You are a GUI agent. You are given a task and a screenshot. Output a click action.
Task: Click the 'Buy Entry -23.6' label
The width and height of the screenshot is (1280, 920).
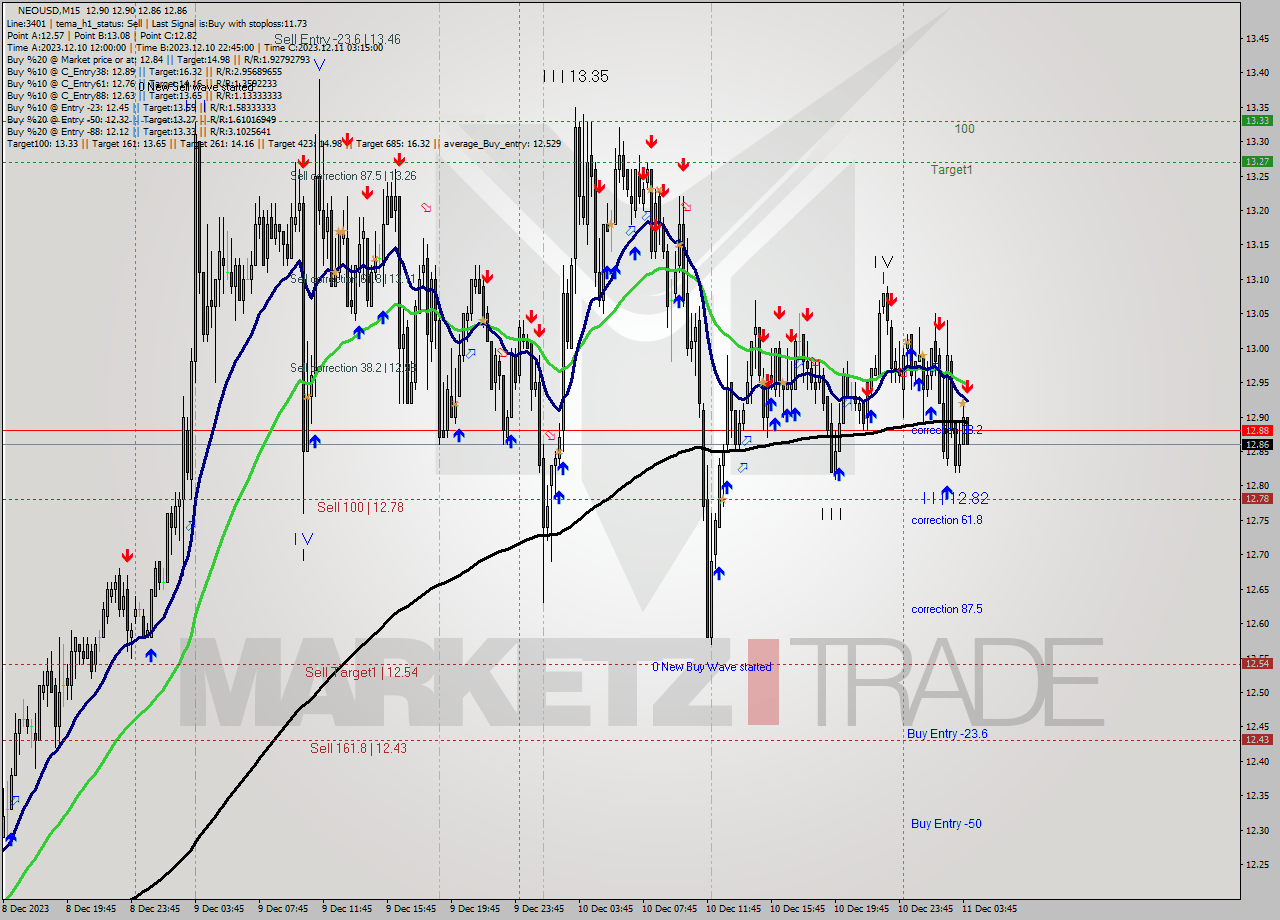[x=948, y=734]
